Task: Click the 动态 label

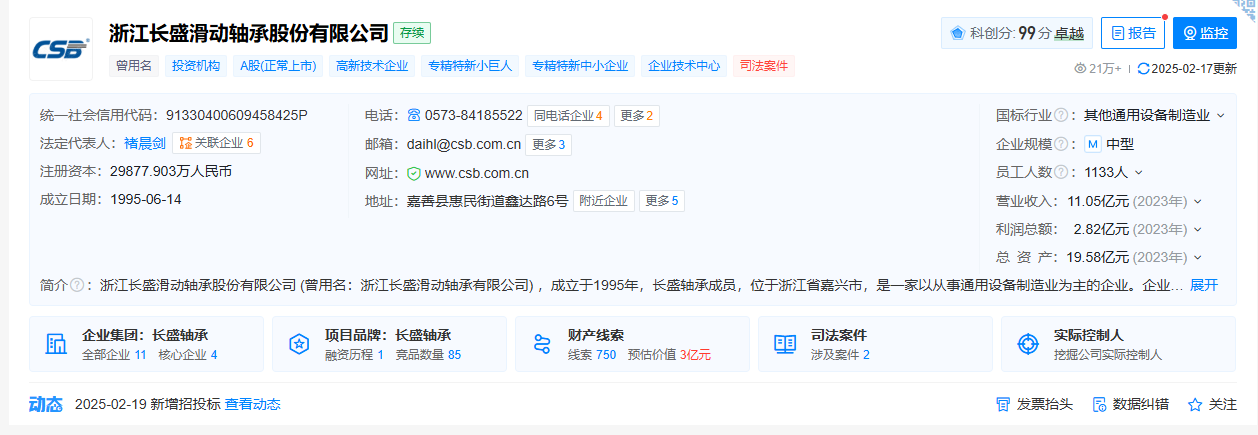Action: coord(45,404)
